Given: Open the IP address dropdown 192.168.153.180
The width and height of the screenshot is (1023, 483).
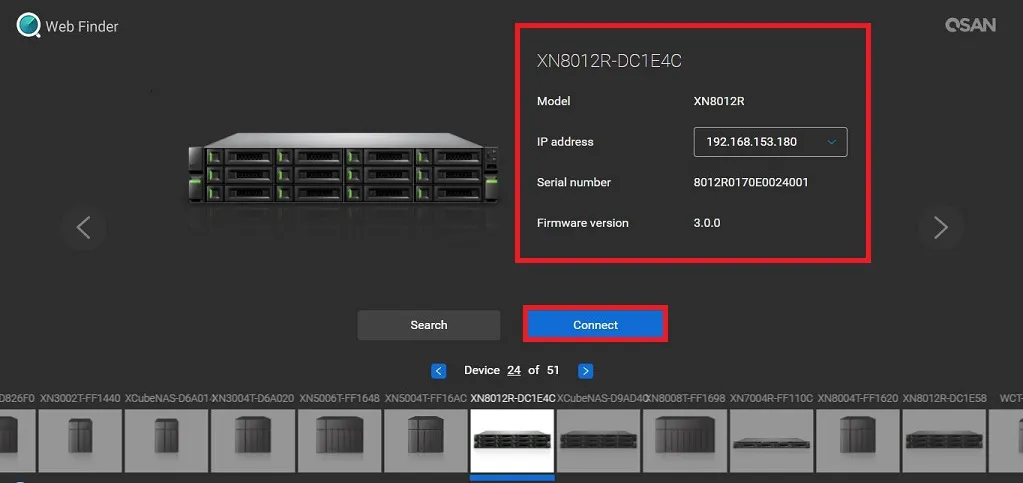Looking at the screenshot, I should (x=771, y=142).
